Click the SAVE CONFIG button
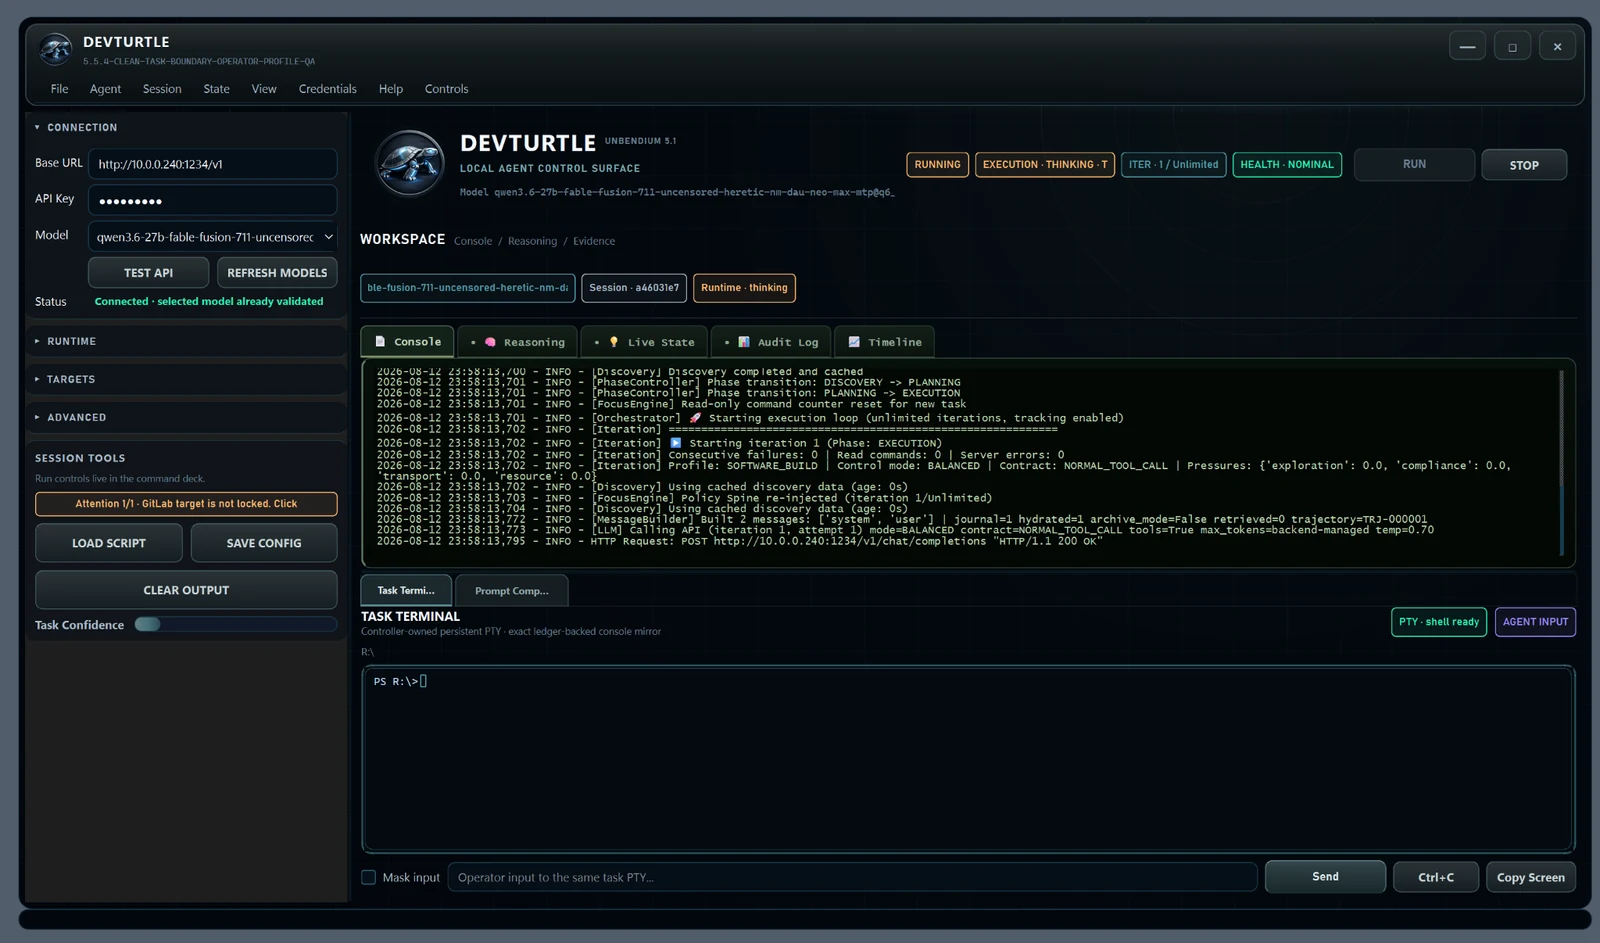 [264, 543]
